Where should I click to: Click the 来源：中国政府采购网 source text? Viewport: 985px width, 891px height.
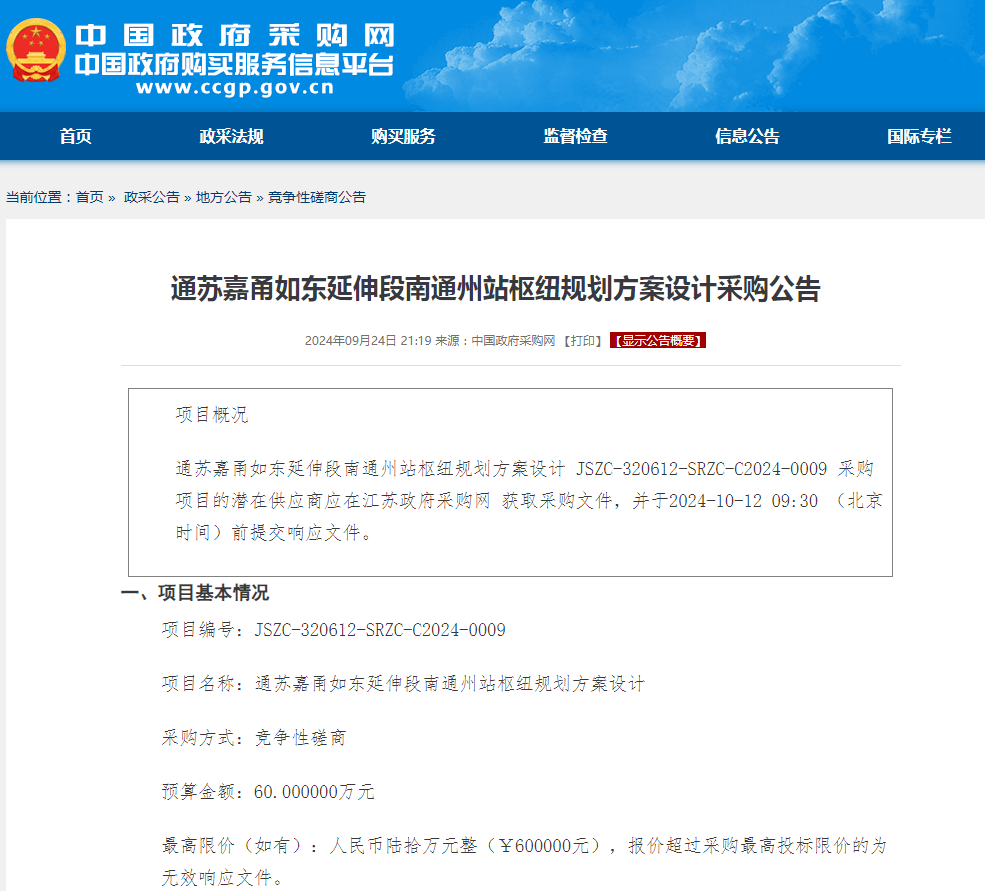[x=495, y=341]
